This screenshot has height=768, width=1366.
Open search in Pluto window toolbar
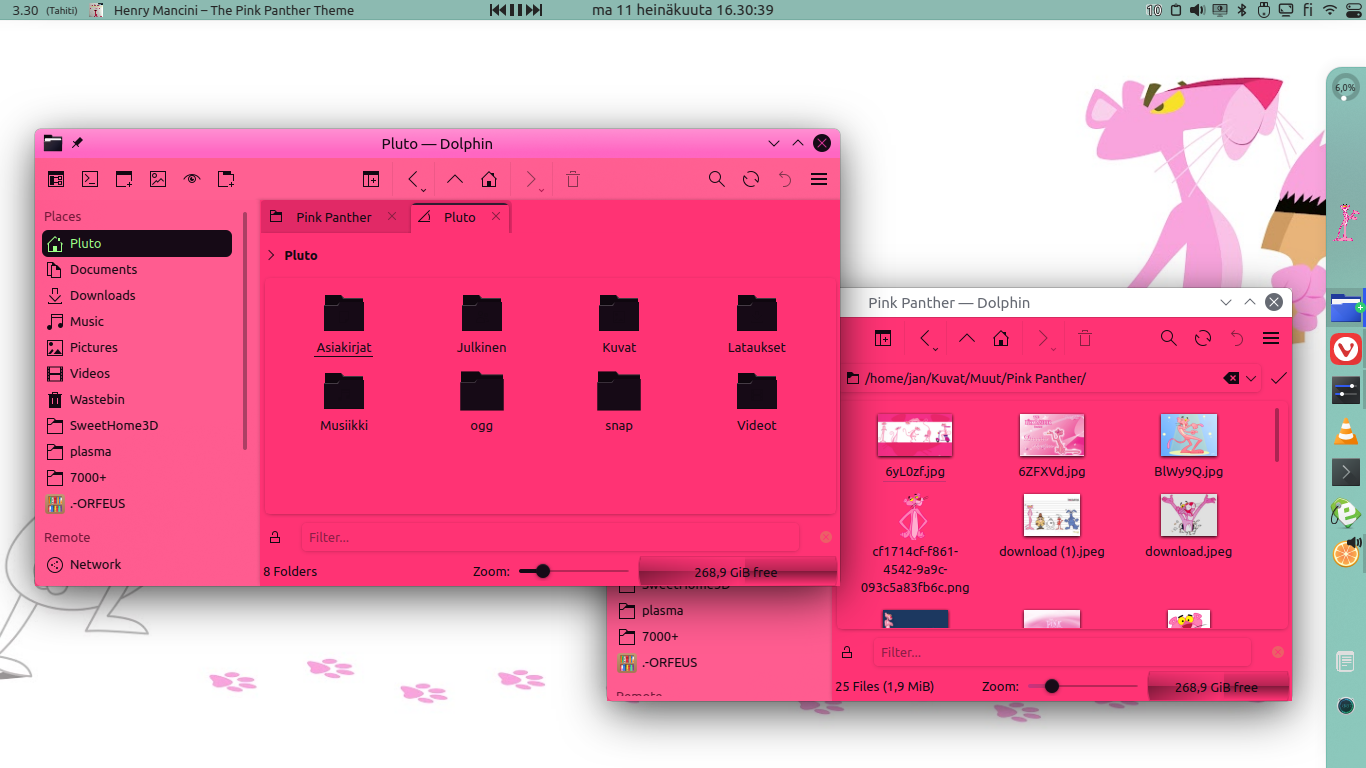[717, 179]
